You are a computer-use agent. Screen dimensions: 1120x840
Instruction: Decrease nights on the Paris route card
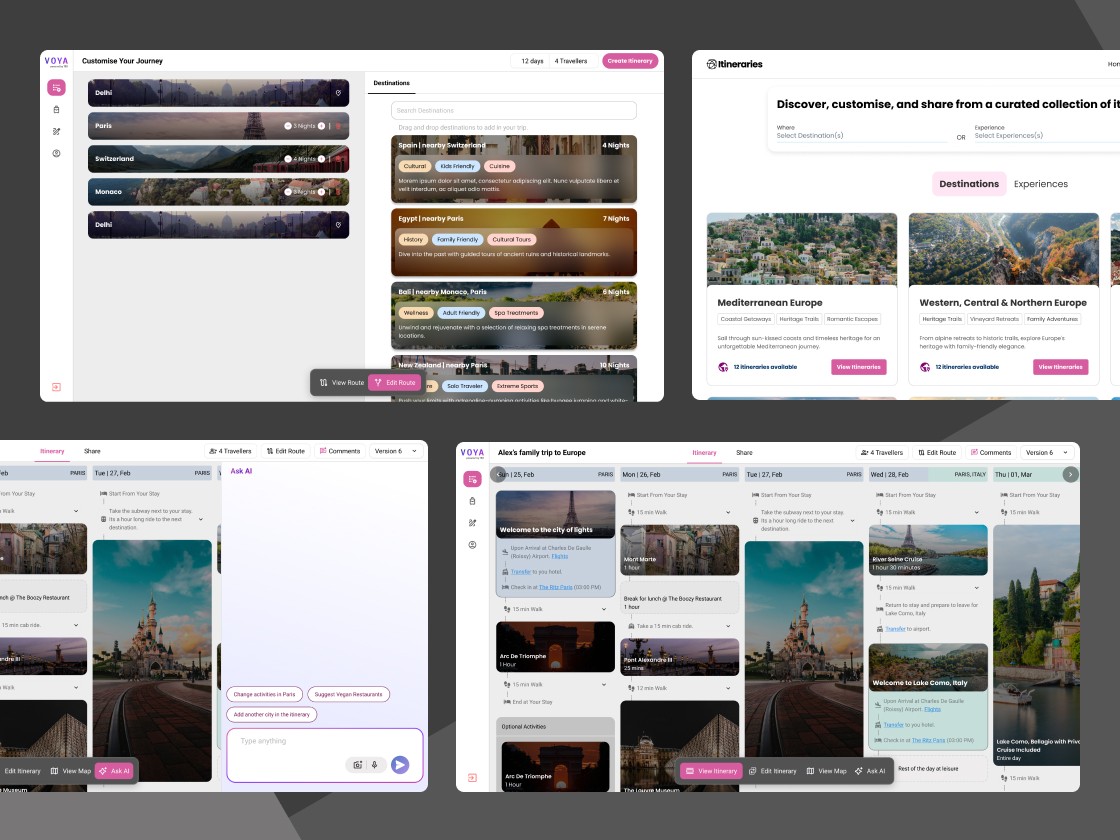288,126
